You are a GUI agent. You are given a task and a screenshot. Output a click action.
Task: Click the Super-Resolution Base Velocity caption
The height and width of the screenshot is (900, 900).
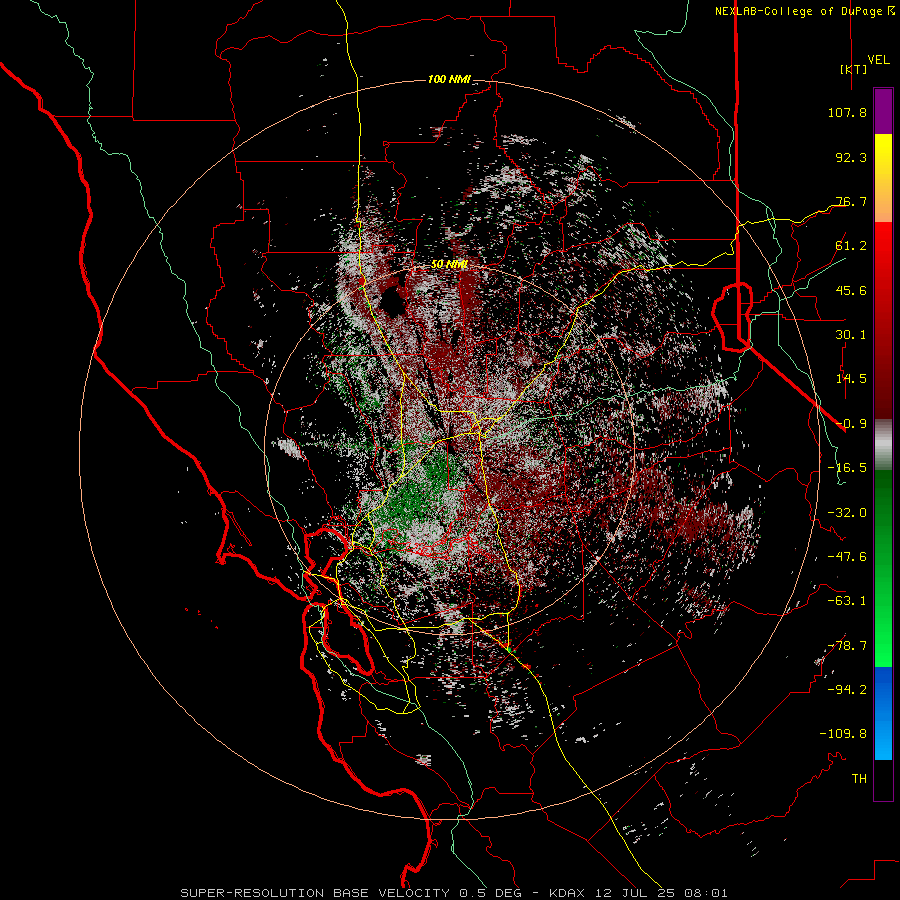(454, 893)
